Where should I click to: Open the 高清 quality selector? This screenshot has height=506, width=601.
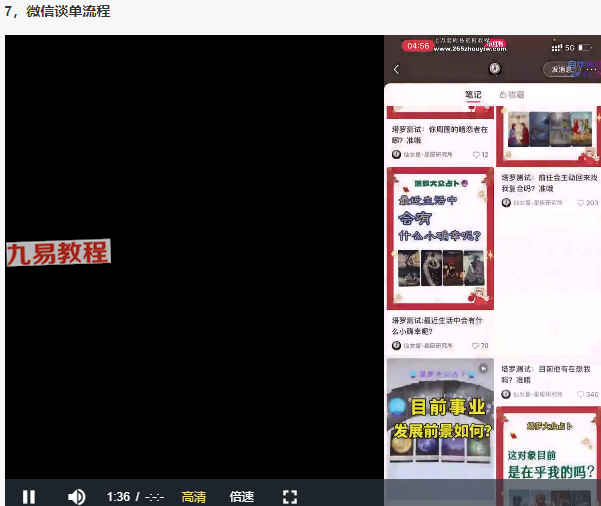coord(194,497)
